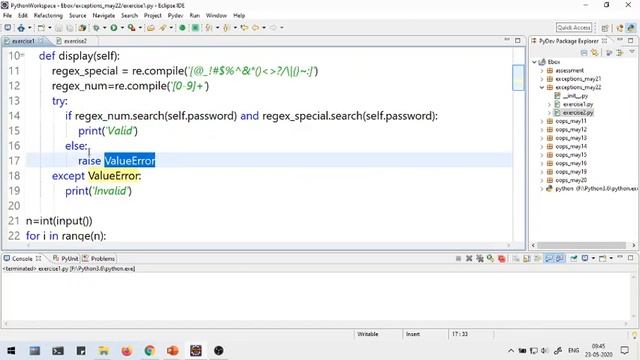This screenshot has width=640, height=360.
Task: Open the Pydev menu
Action: (x=176, y=16)
